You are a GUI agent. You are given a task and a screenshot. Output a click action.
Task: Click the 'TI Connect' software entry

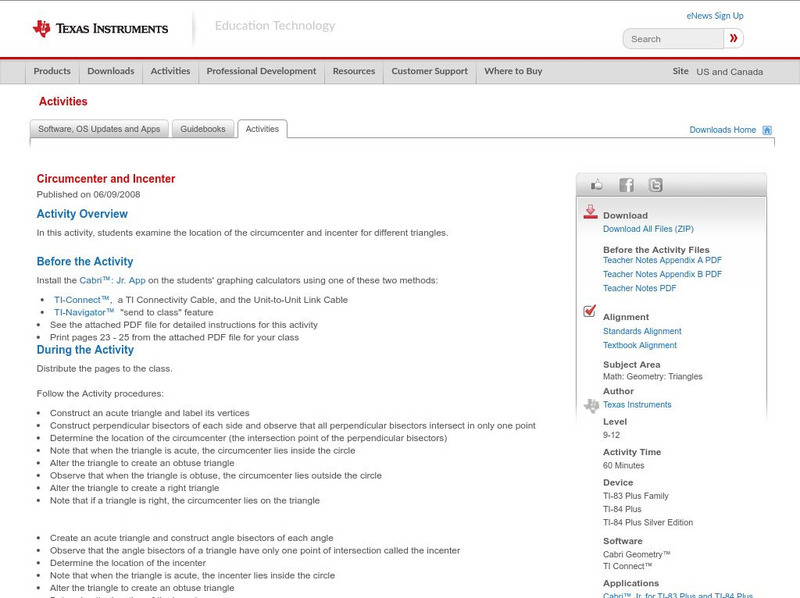click(628, 566)
